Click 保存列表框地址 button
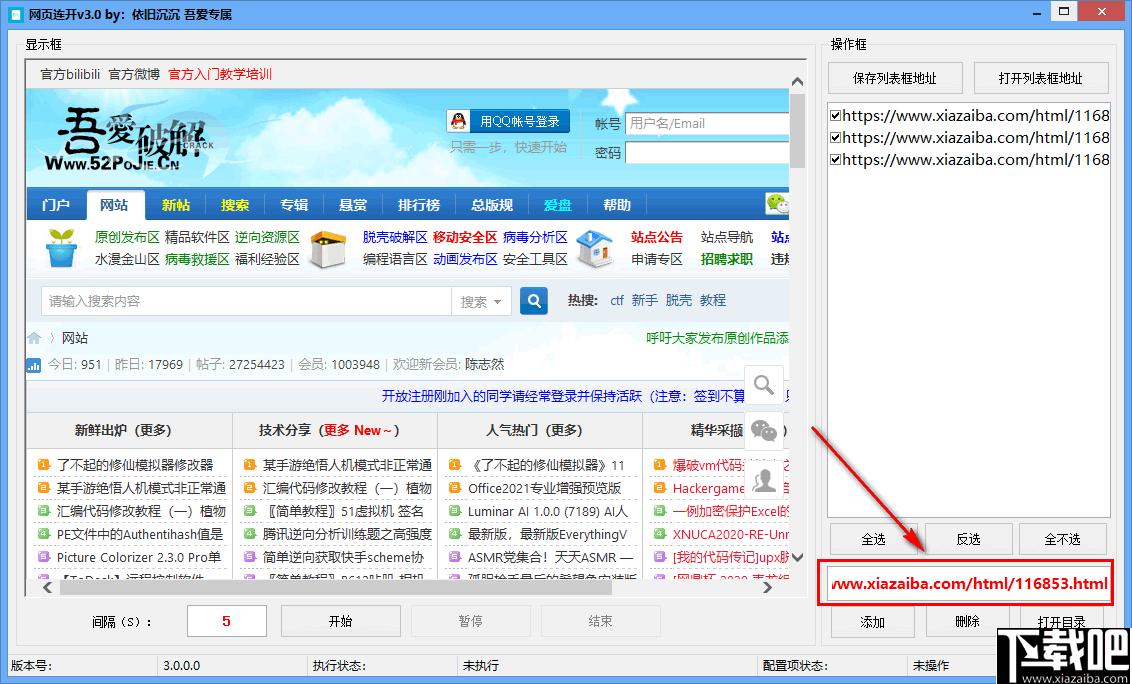Screen dimensions: 1132x684 pyautogui.click(x=895, y=78)
